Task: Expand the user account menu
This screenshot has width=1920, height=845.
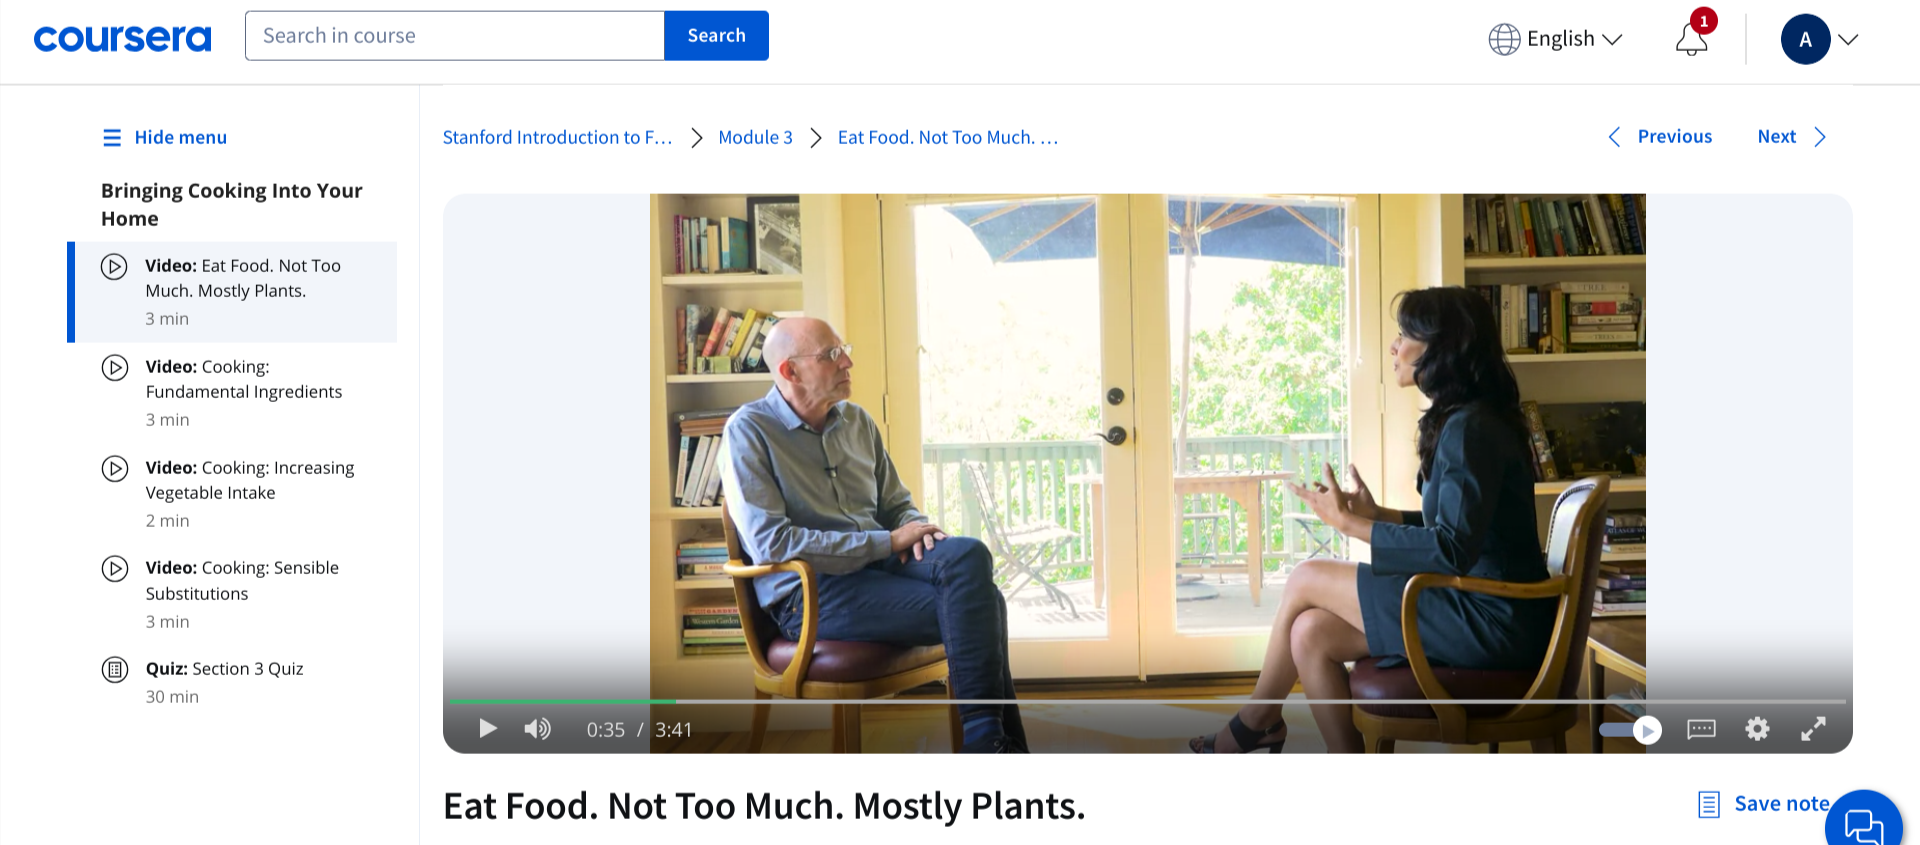Action: pyautogui.click(x=1819, y=40)
